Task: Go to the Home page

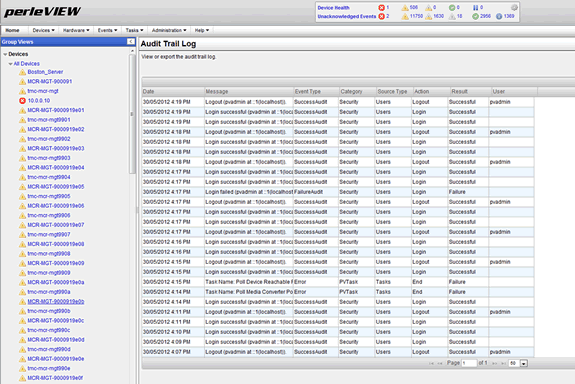Action: point(12,30)
